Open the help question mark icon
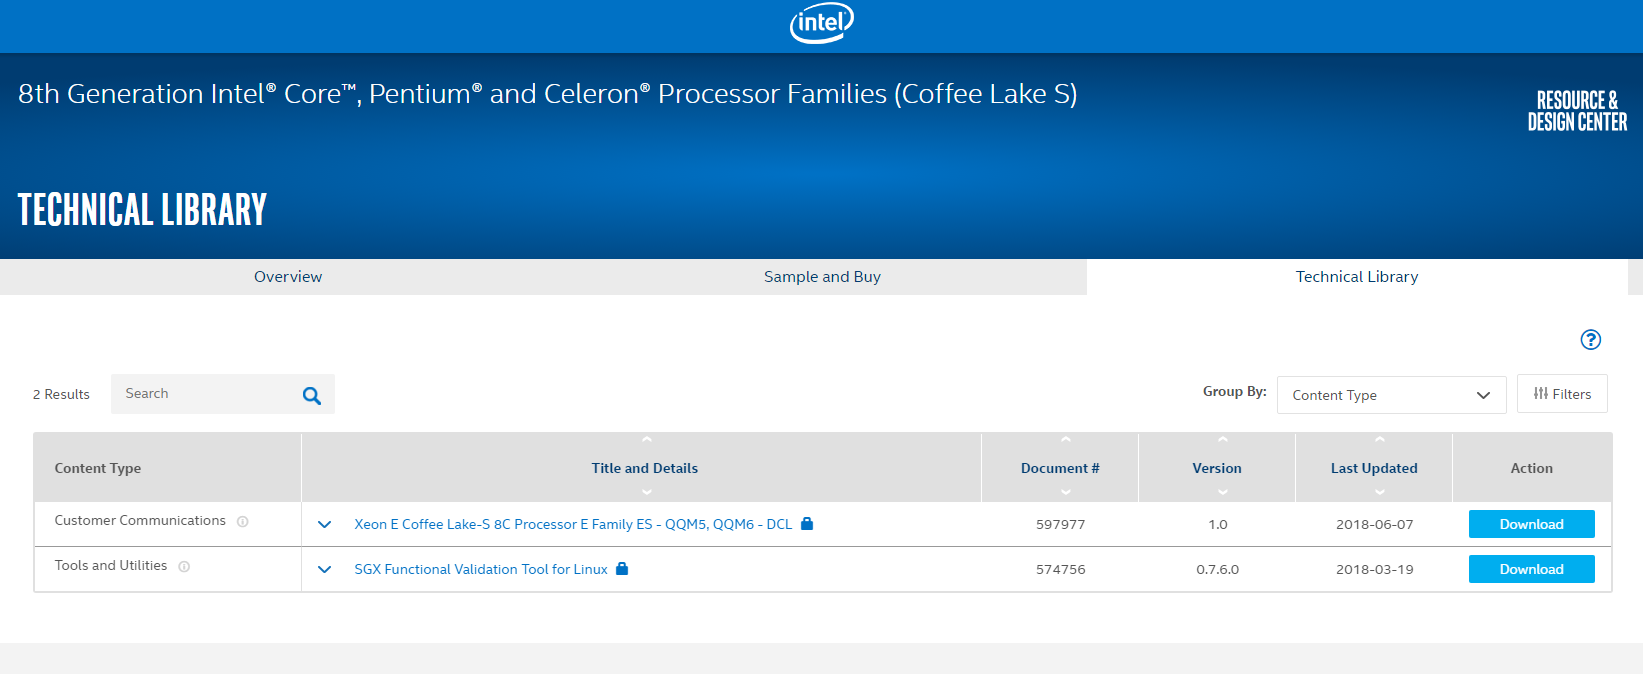The image size is (1643, 674). pyautogui.click(x=1590, y=340)
